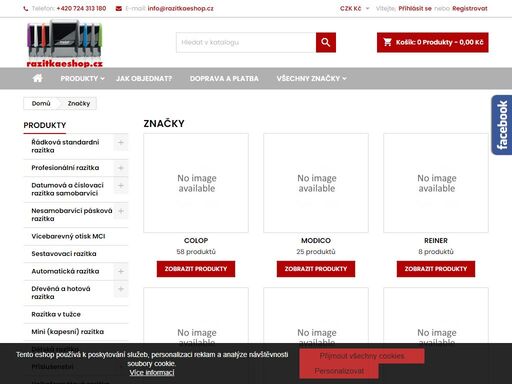Image resolution: width=512 pixels, height=384 pixels.
Task: Expand Dřevěná a hotová razítka category
Action: pyautogui.click(x=121, y=289)
